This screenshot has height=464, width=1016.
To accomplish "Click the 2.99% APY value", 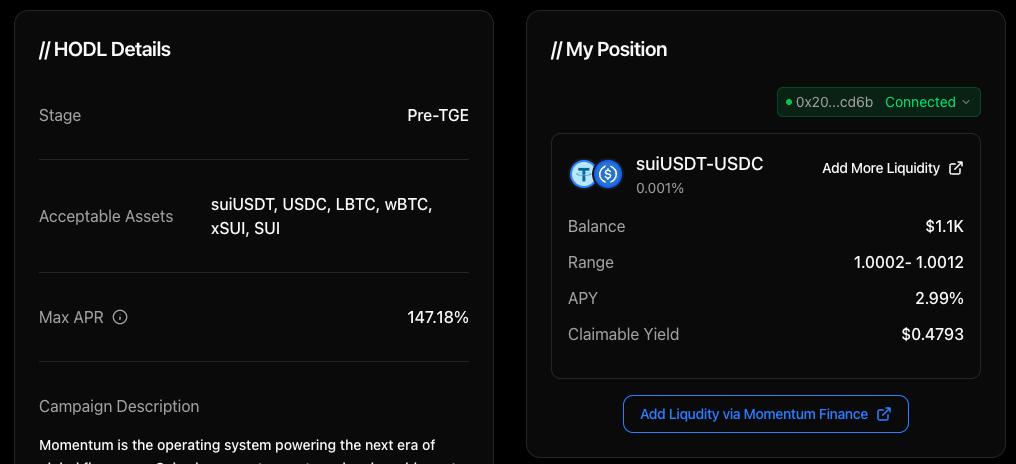I will pos(939,298).
